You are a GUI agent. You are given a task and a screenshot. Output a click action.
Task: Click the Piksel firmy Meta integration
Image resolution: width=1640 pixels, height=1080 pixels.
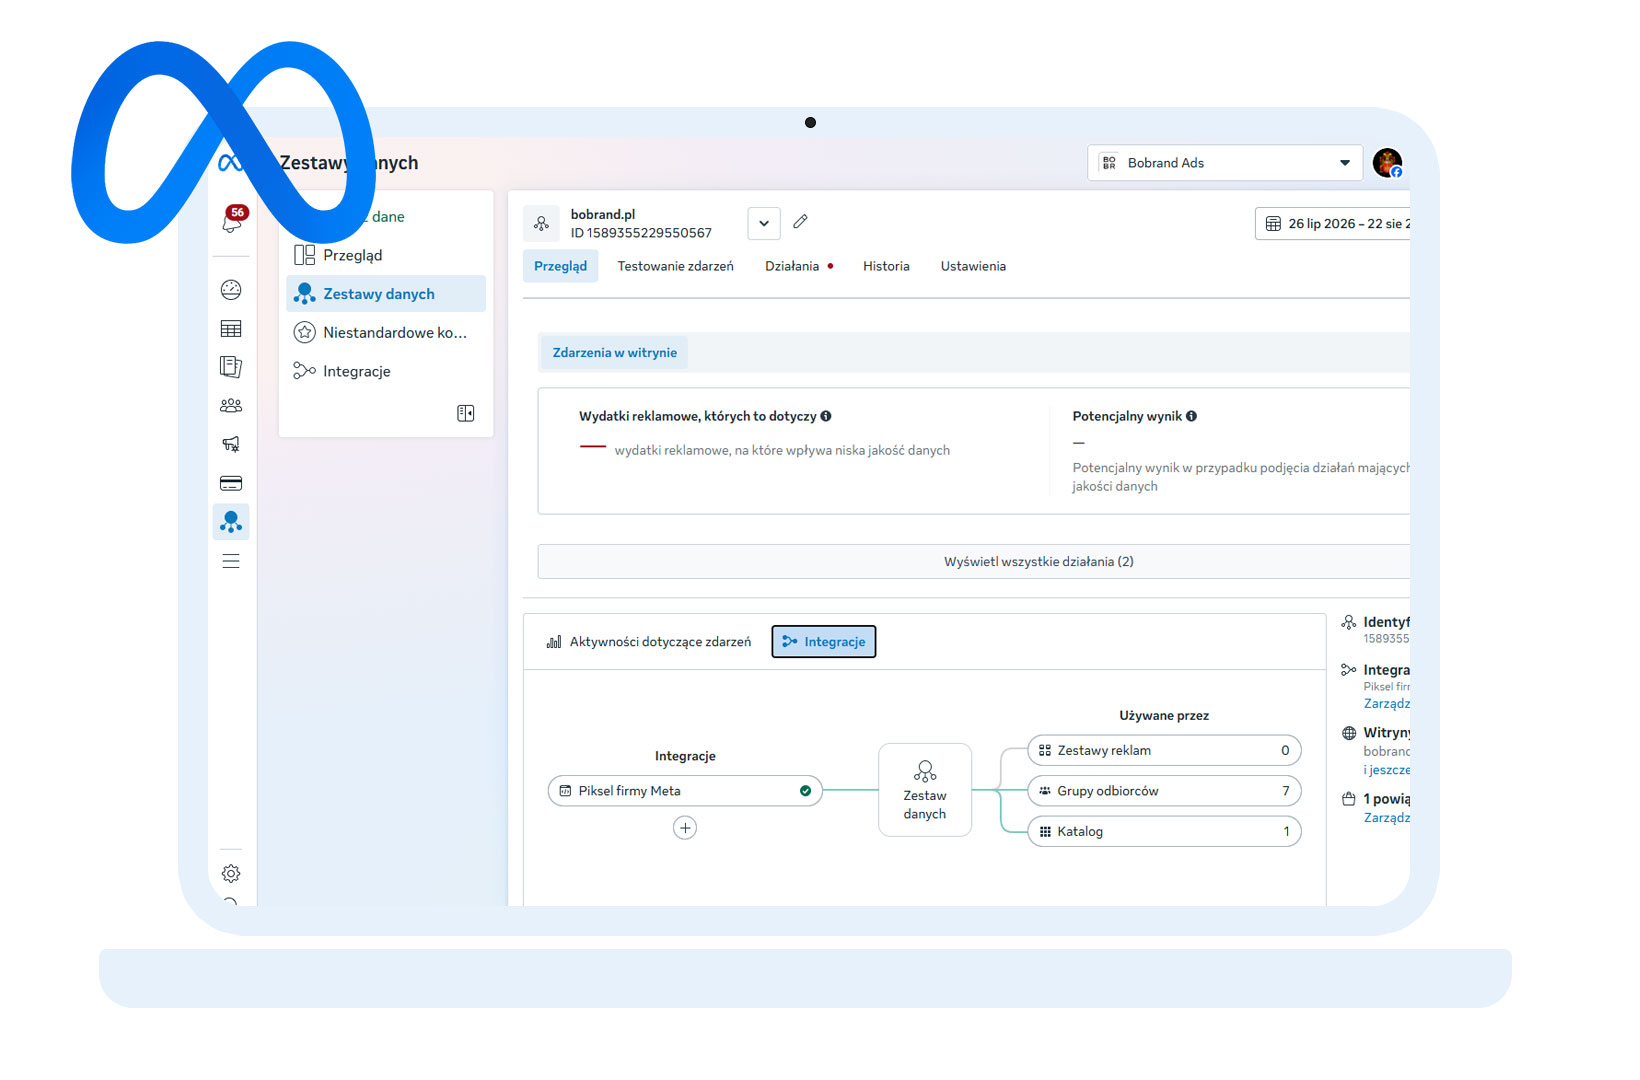(x=685, y=791)
